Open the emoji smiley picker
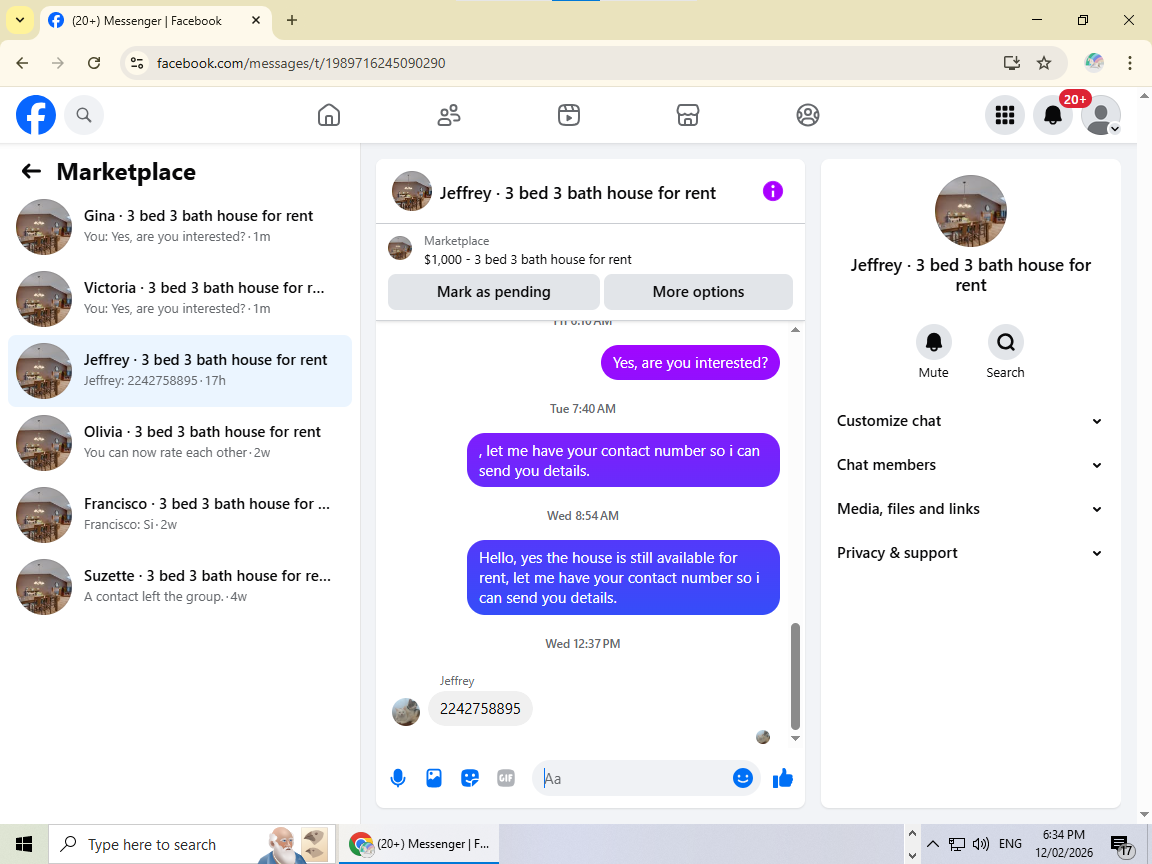 743,778
